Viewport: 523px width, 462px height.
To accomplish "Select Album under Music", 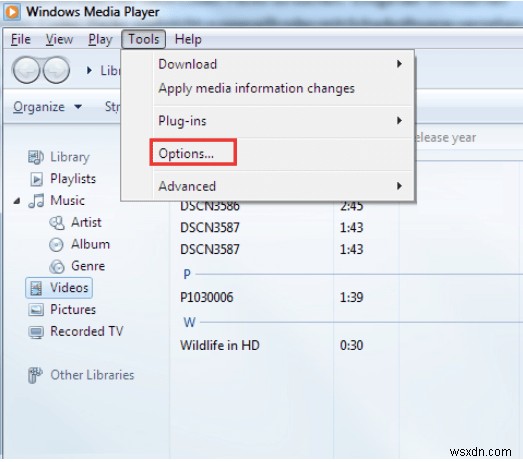I will tap(90, 245).
